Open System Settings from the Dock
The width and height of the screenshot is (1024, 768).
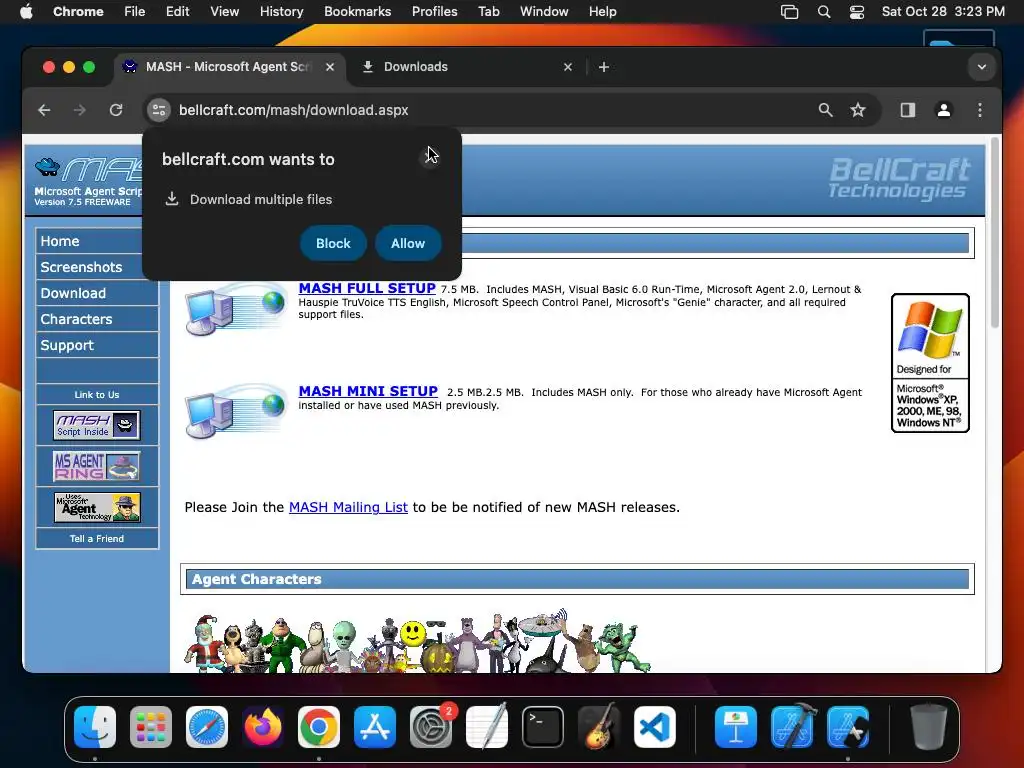431,727
